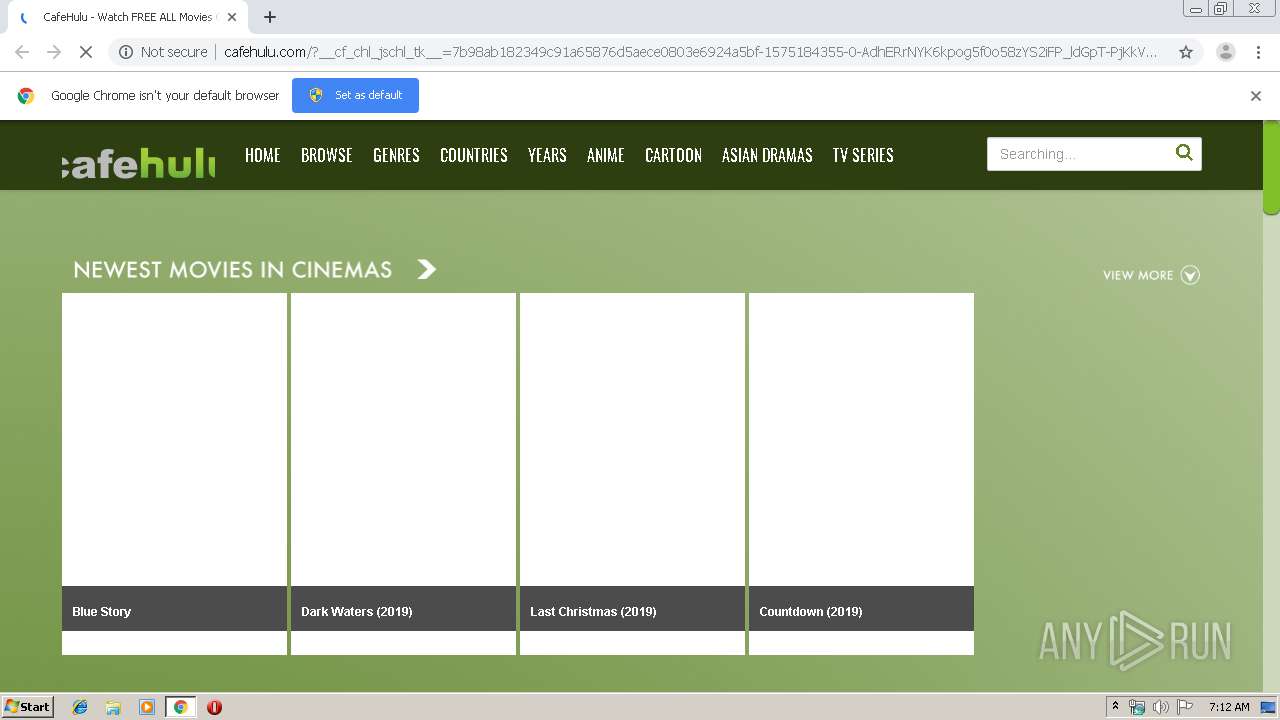
Task: Open Internet Explorer from taskbar
Action: pyautogui.click(x=80, y=707)
